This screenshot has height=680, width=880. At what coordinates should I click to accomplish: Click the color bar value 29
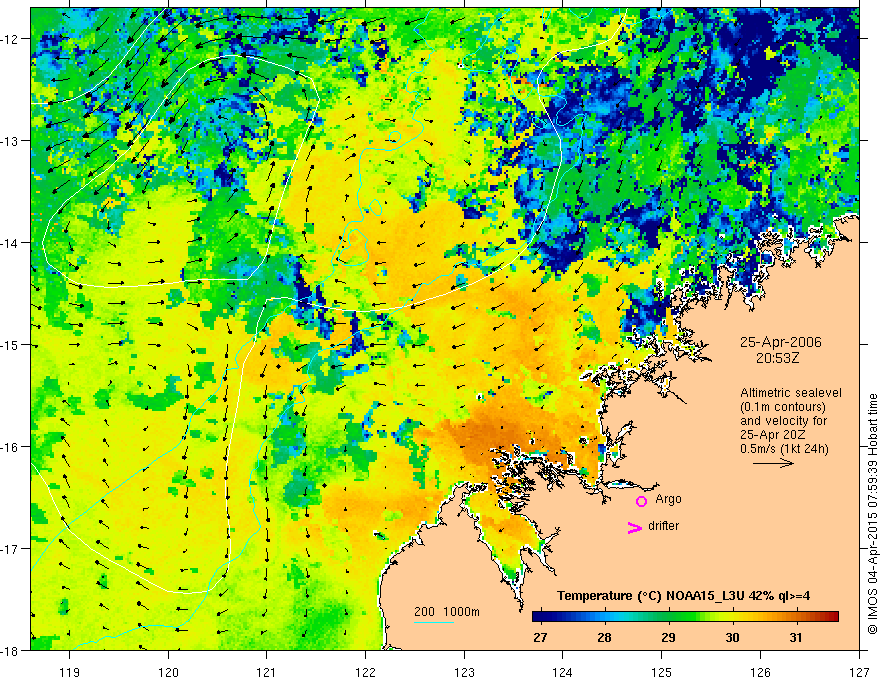668,638
